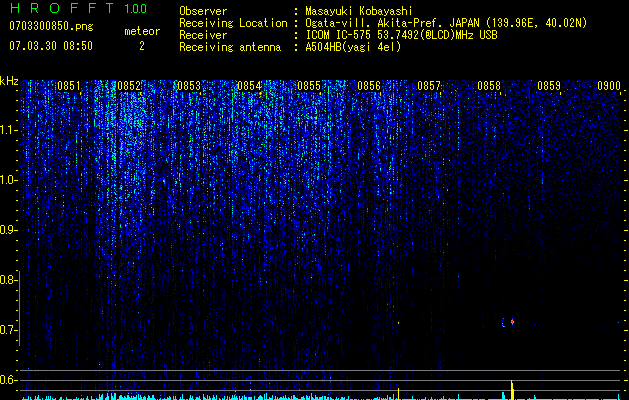This screenshot has width=629, height=400.
Task: Click the 0856 time marker
Action: (369, 86)
